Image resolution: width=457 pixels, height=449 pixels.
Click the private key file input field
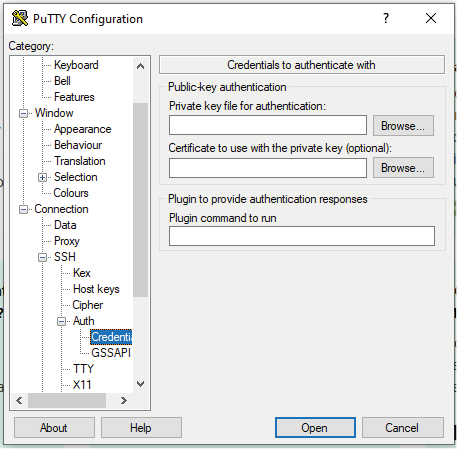coord(268,125)
